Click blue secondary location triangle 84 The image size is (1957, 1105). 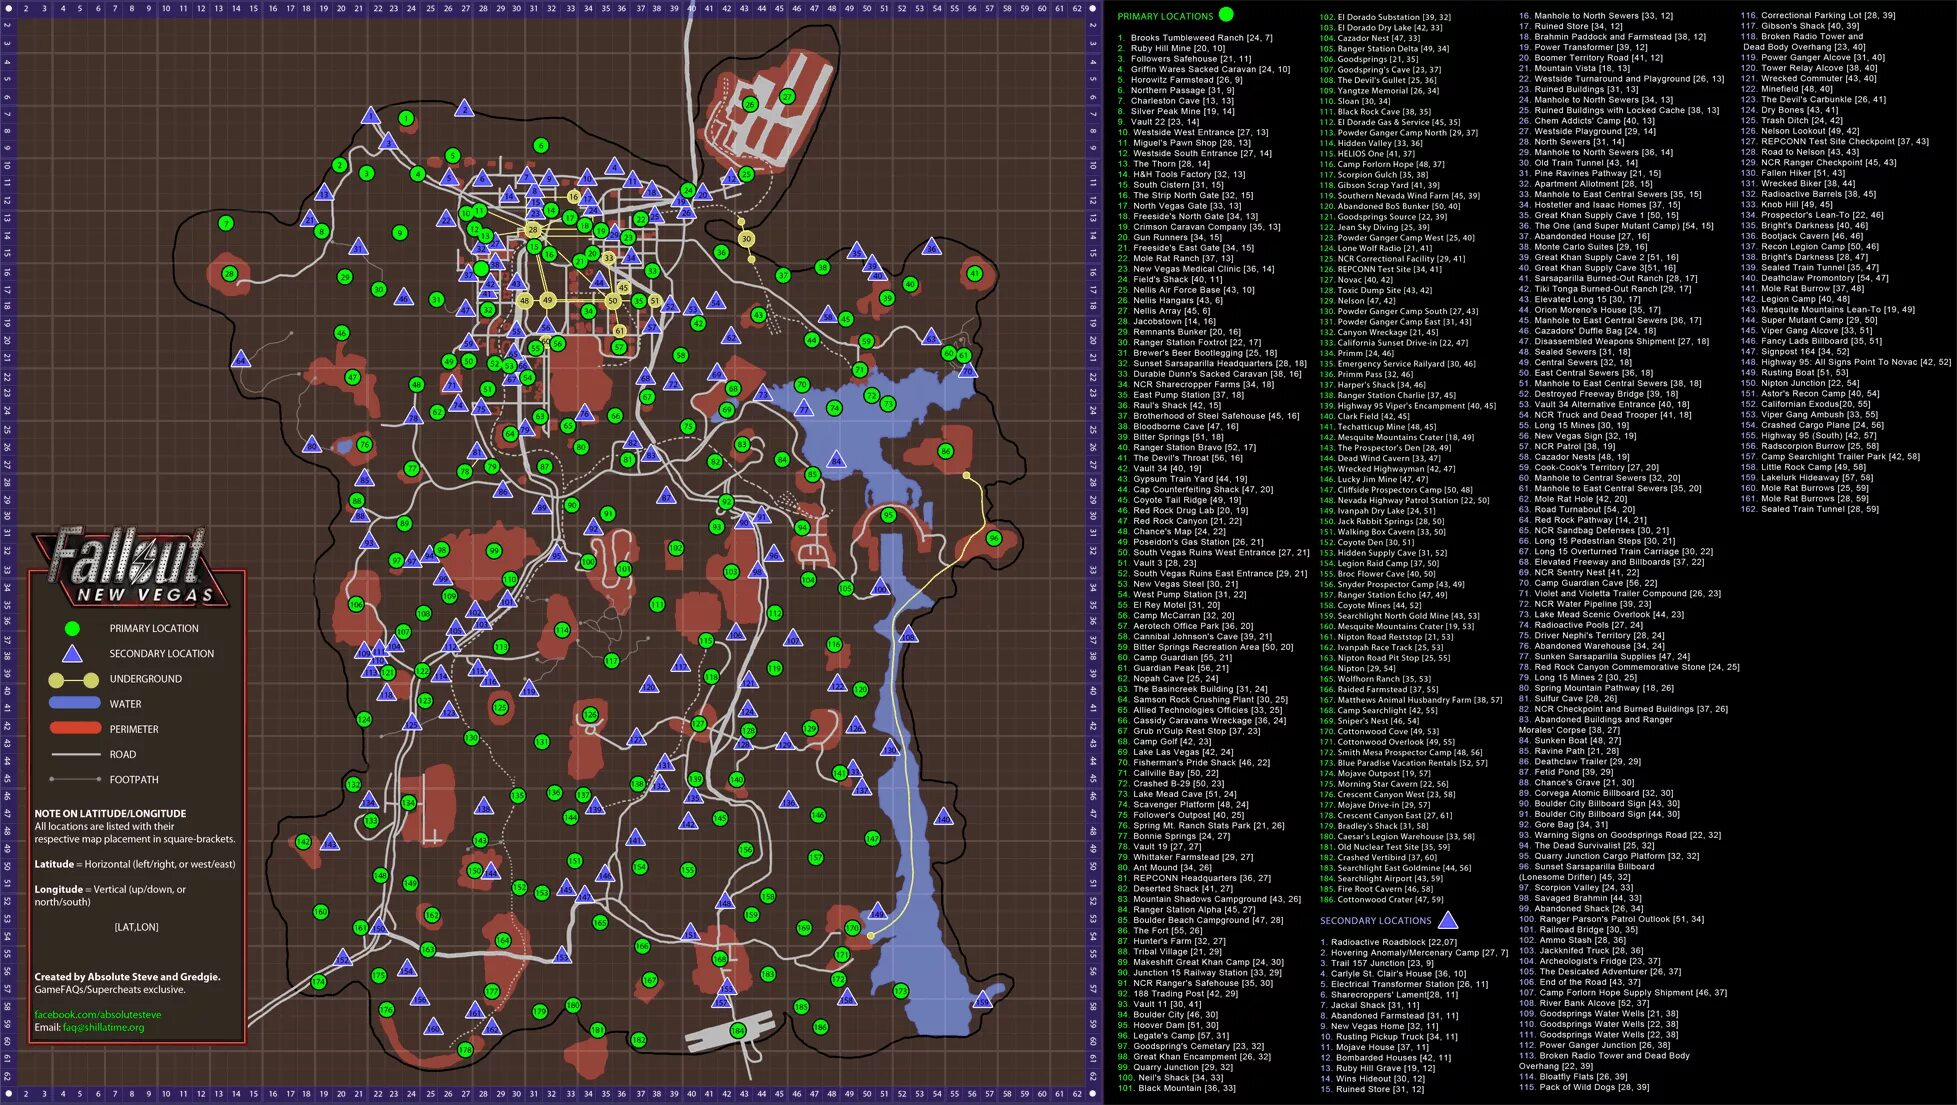click(836, 460)
